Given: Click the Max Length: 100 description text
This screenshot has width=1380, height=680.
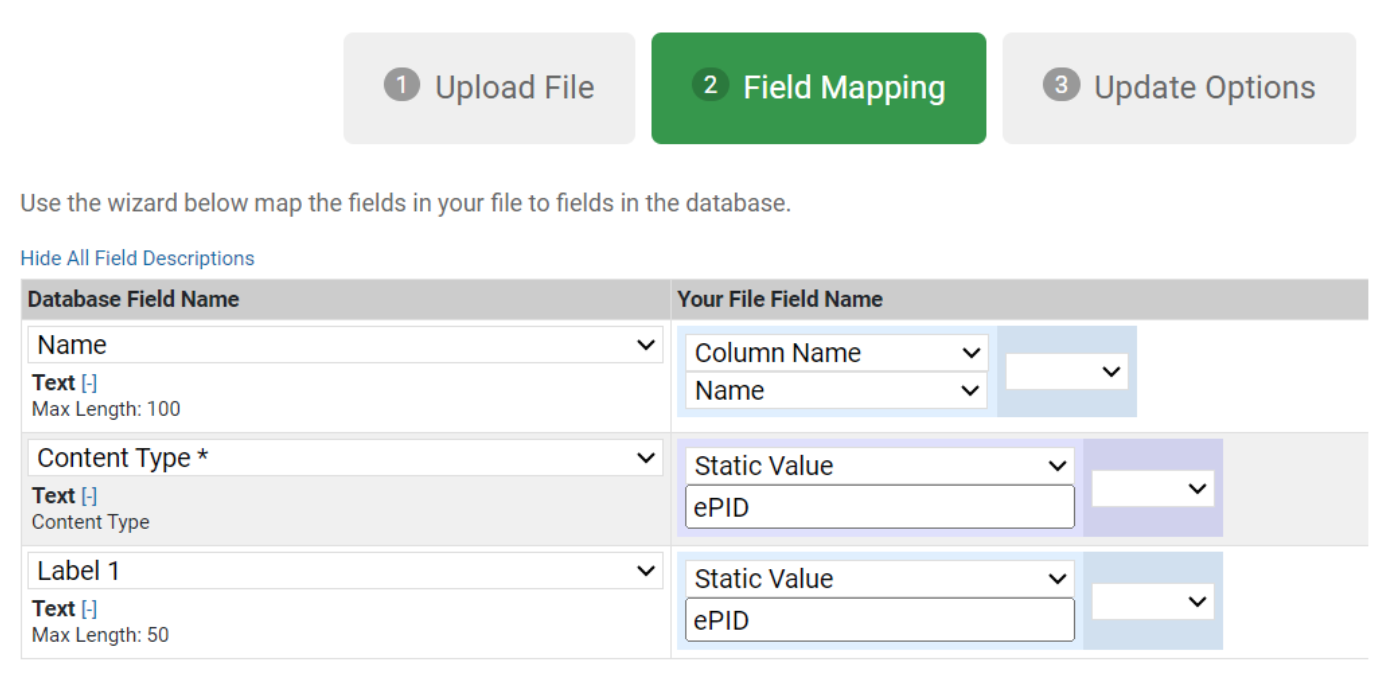Looking at the screenshot, I should click(106, 409).
